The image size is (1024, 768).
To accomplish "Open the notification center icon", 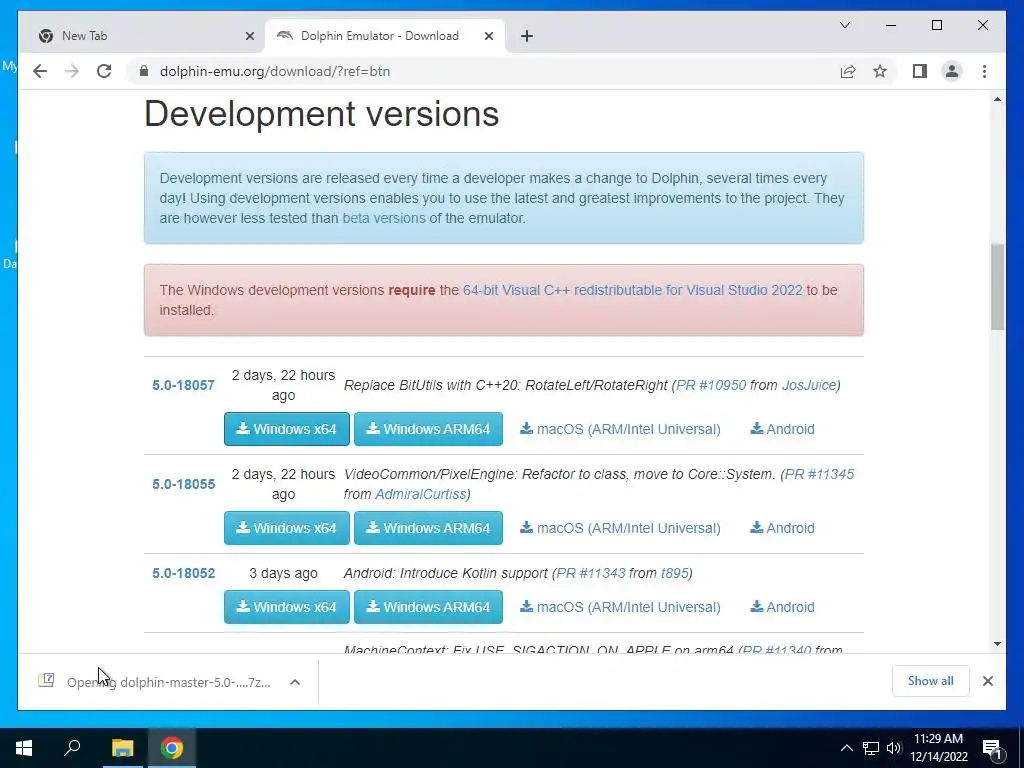I will click(992, 748).
